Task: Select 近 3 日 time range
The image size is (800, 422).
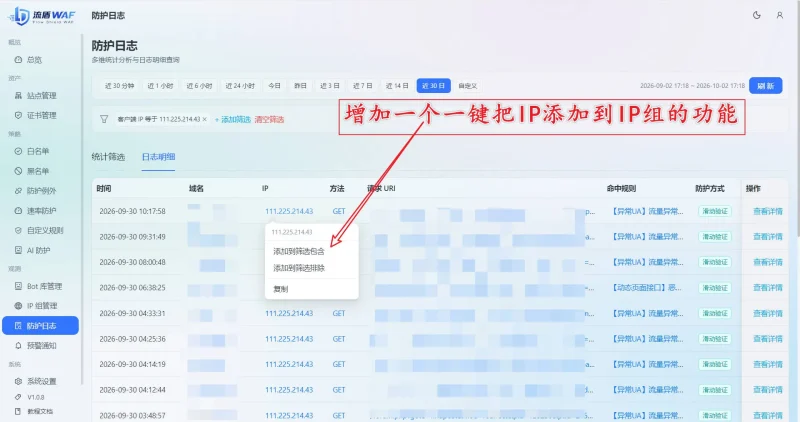Action: click(330, 86)
